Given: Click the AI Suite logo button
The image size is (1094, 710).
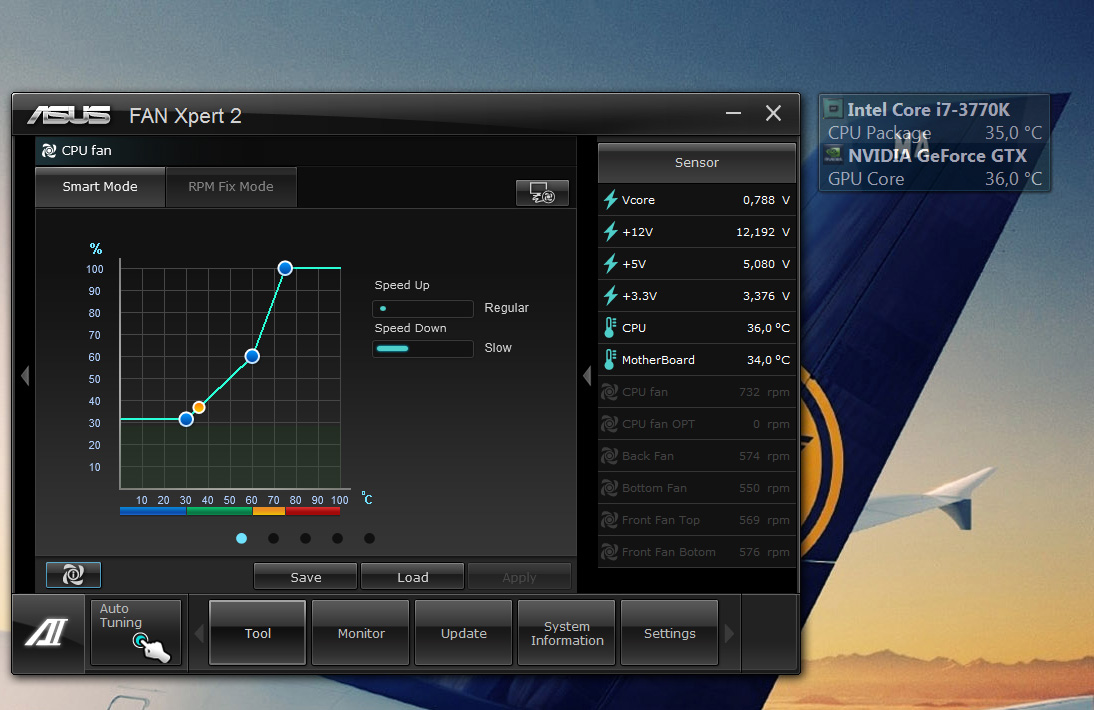Looking at the screenshot, I should (47, 633).
